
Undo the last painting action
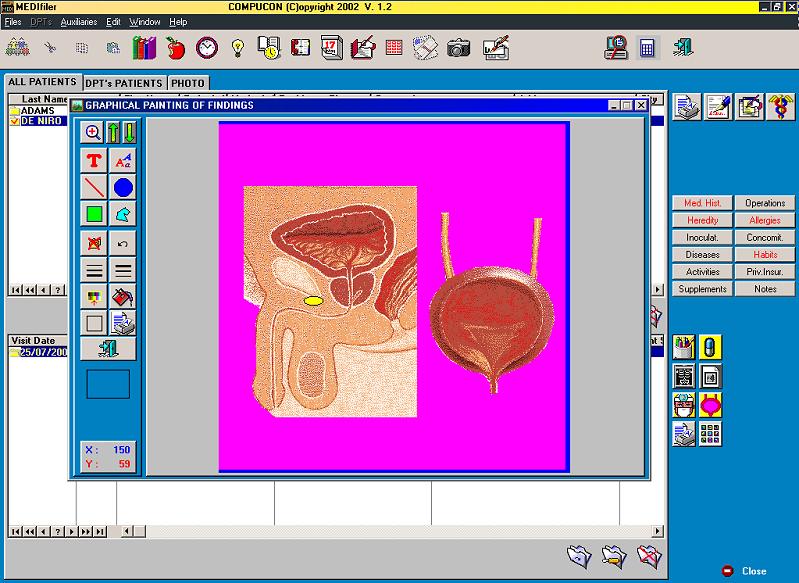coord(123,243)
